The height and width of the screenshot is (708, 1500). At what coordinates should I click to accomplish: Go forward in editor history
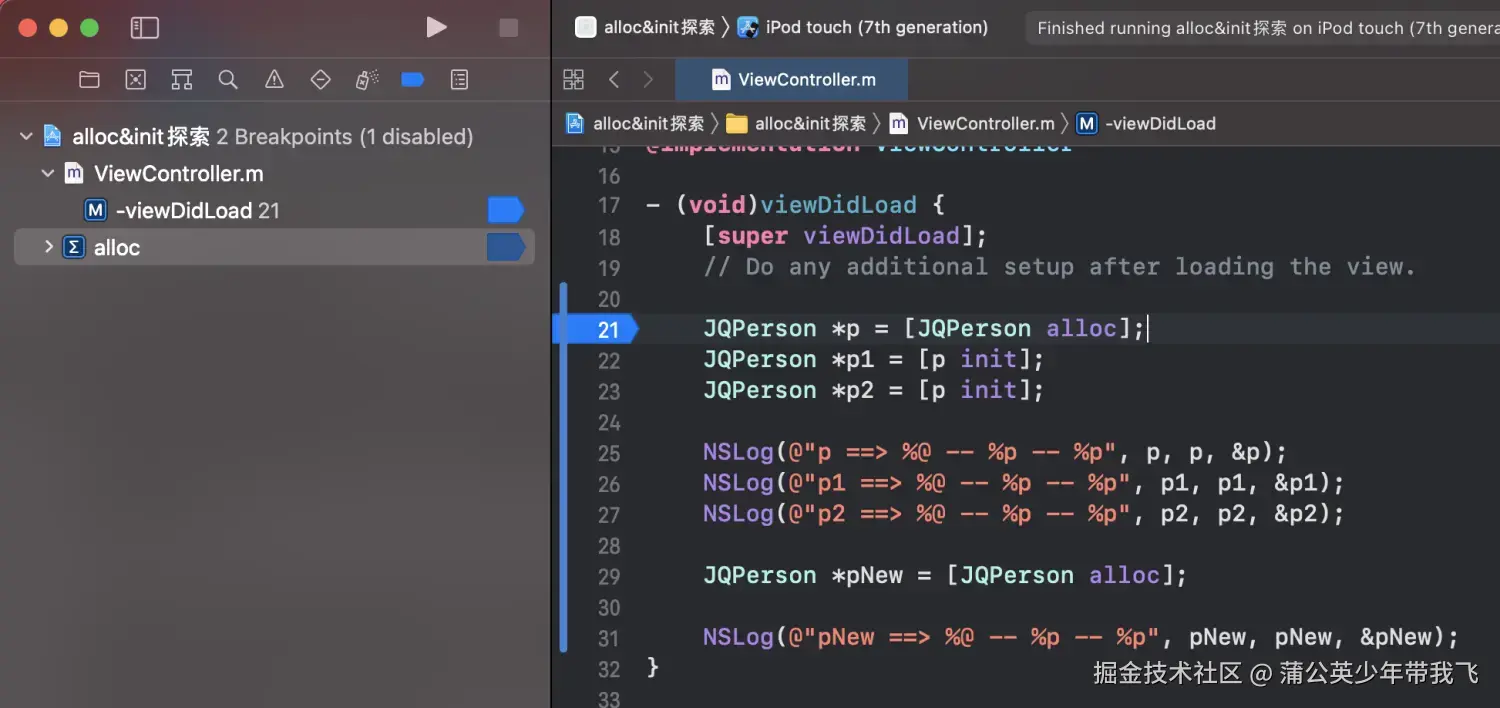(648, 79)
